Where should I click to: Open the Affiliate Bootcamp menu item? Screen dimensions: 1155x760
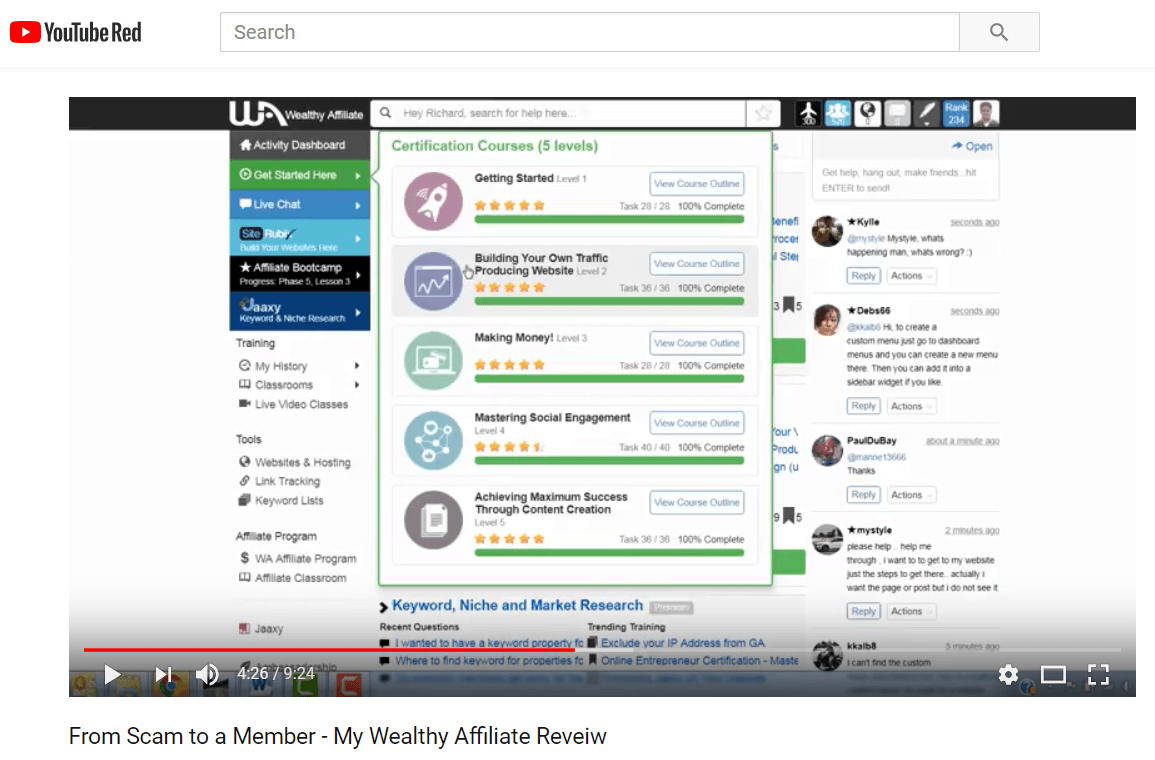[x=299, y=274]
